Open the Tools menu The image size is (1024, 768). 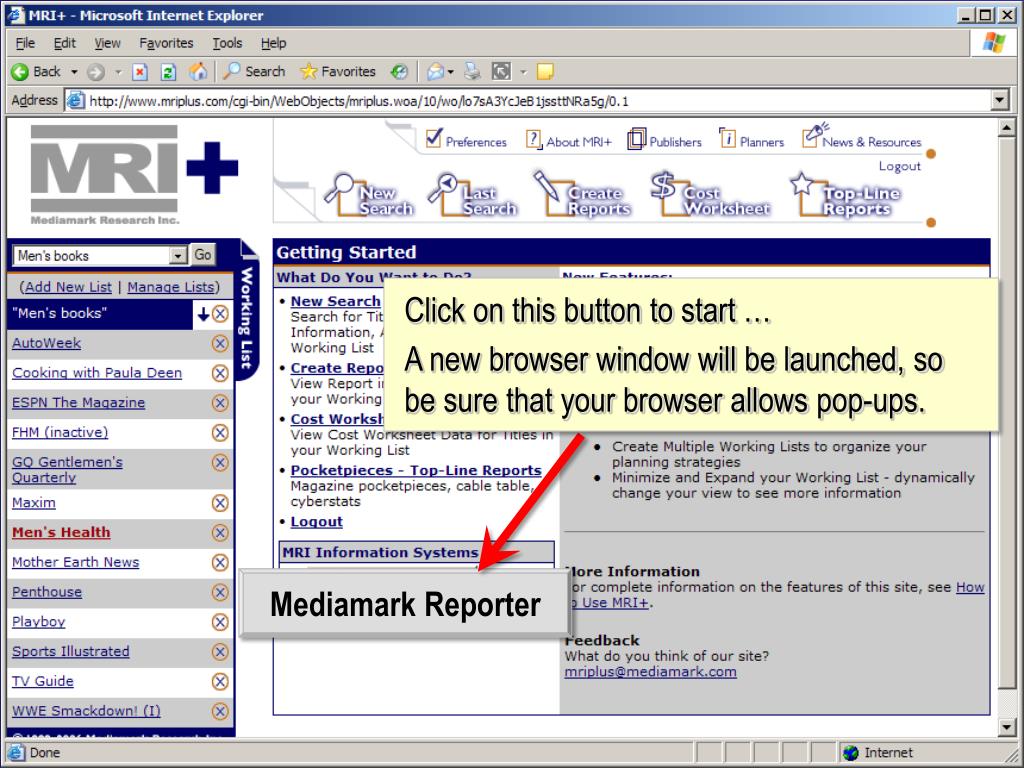coord(227,43)
